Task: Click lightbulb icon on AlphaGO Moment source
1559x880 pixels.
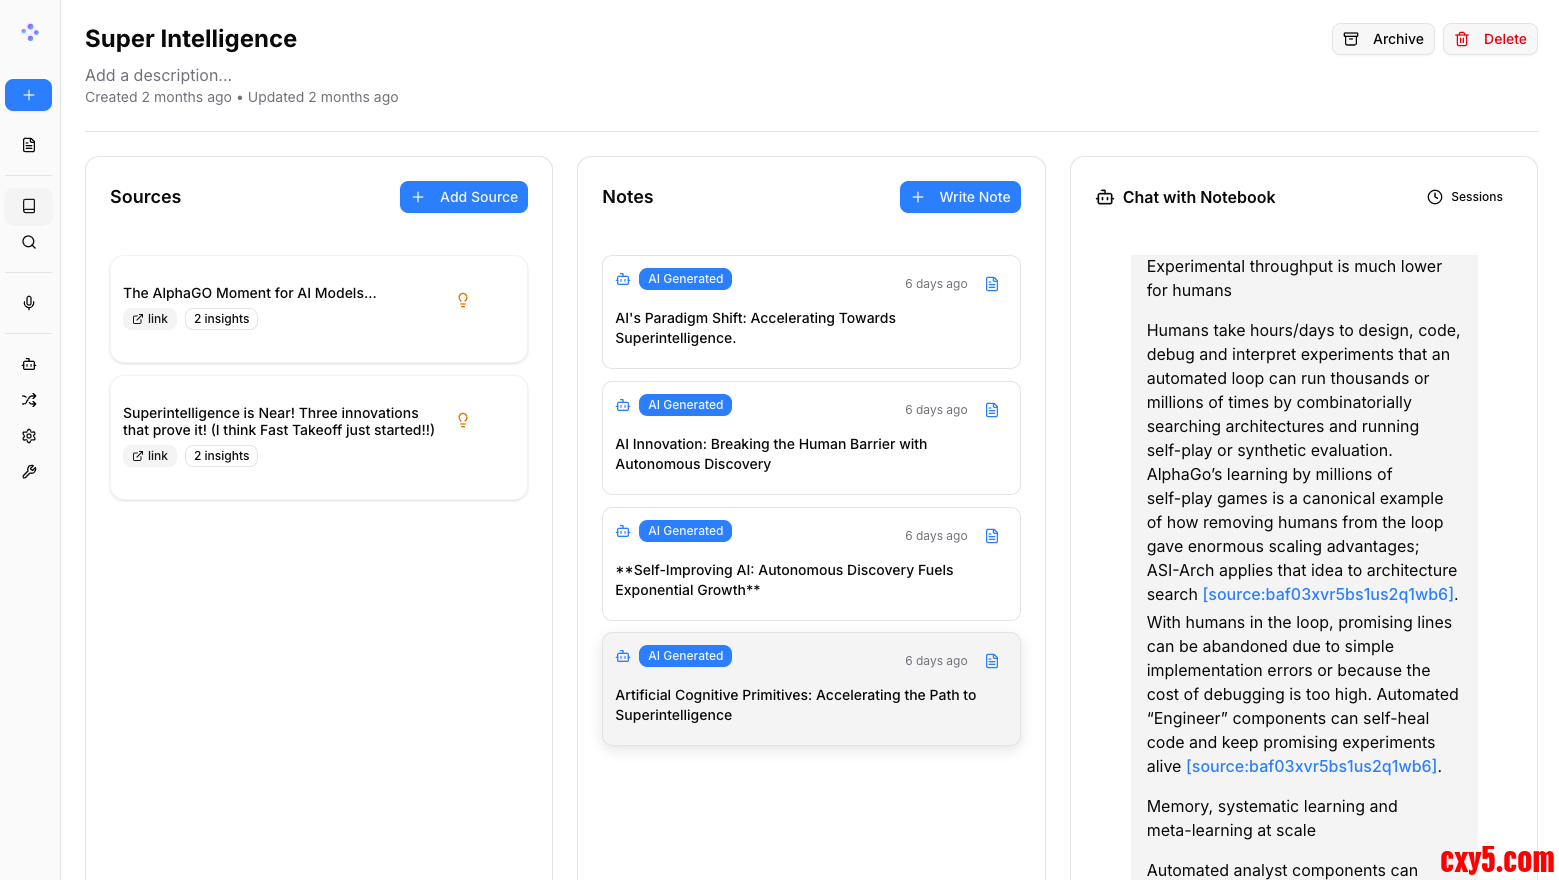Action: (463, 300)
